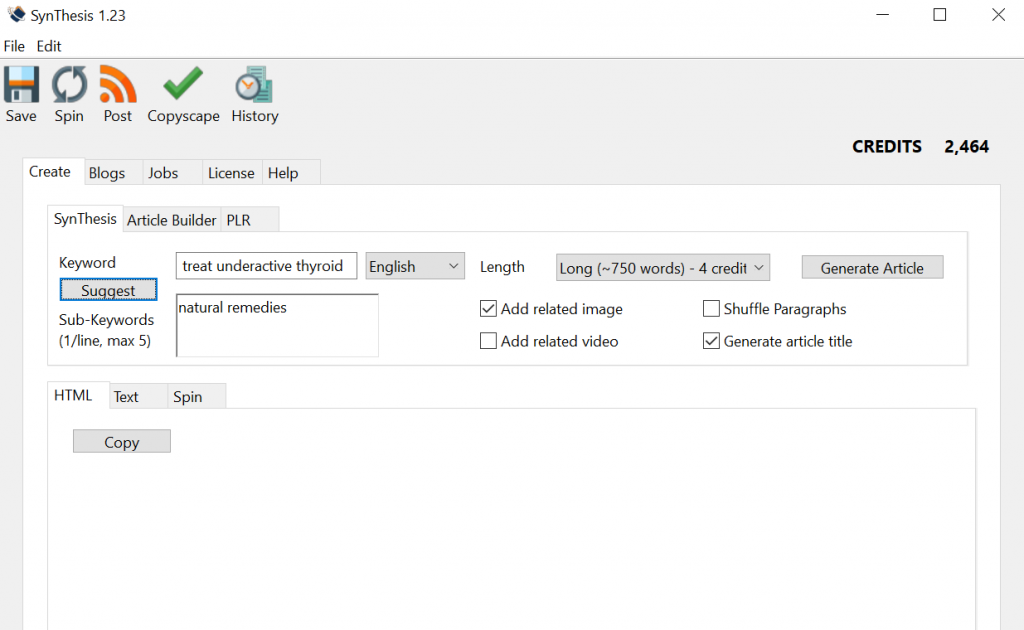This screenshot has height=630, width=1024.
Task: Expand the Length dropdown
Action: 663,268
